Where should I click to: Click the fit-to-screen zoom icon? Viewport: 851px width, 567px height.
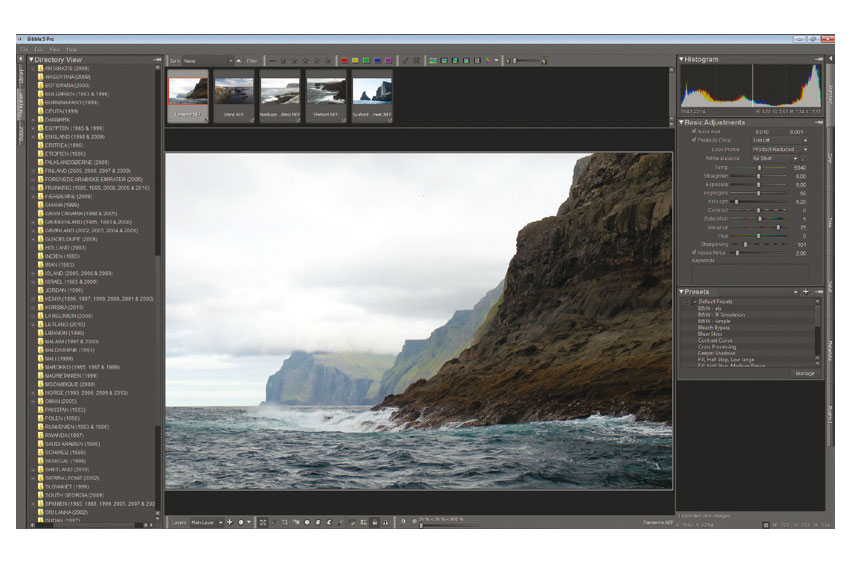coord(262,522)
